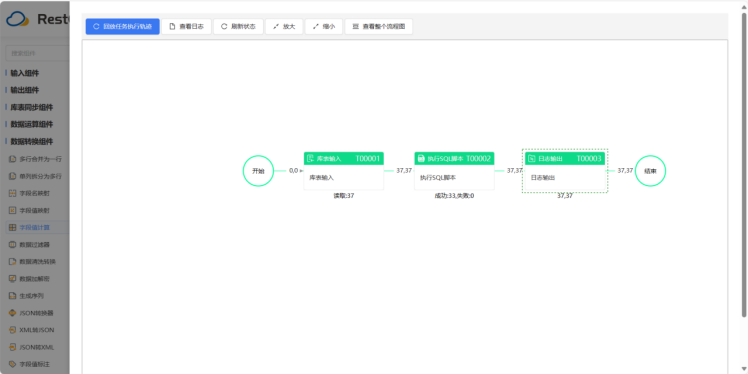
Task: Click the 数据清洗转换 component icon
Action: (x=13, y=261)
